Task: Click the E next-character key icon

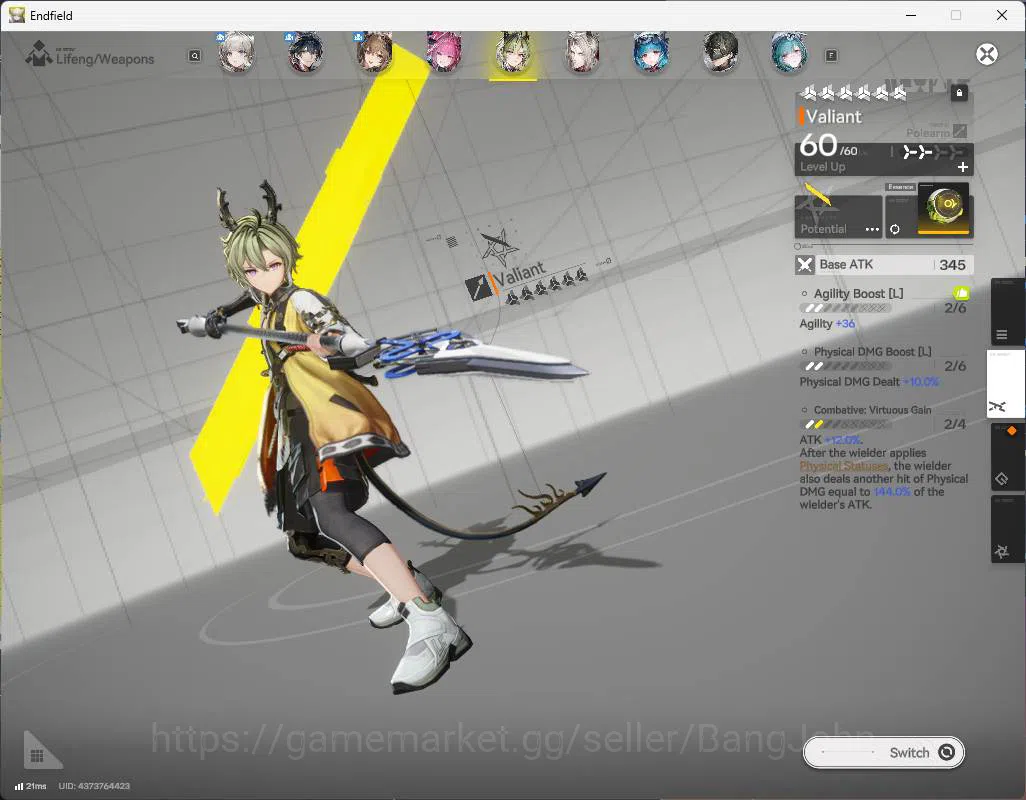Action: click(831, 56)
